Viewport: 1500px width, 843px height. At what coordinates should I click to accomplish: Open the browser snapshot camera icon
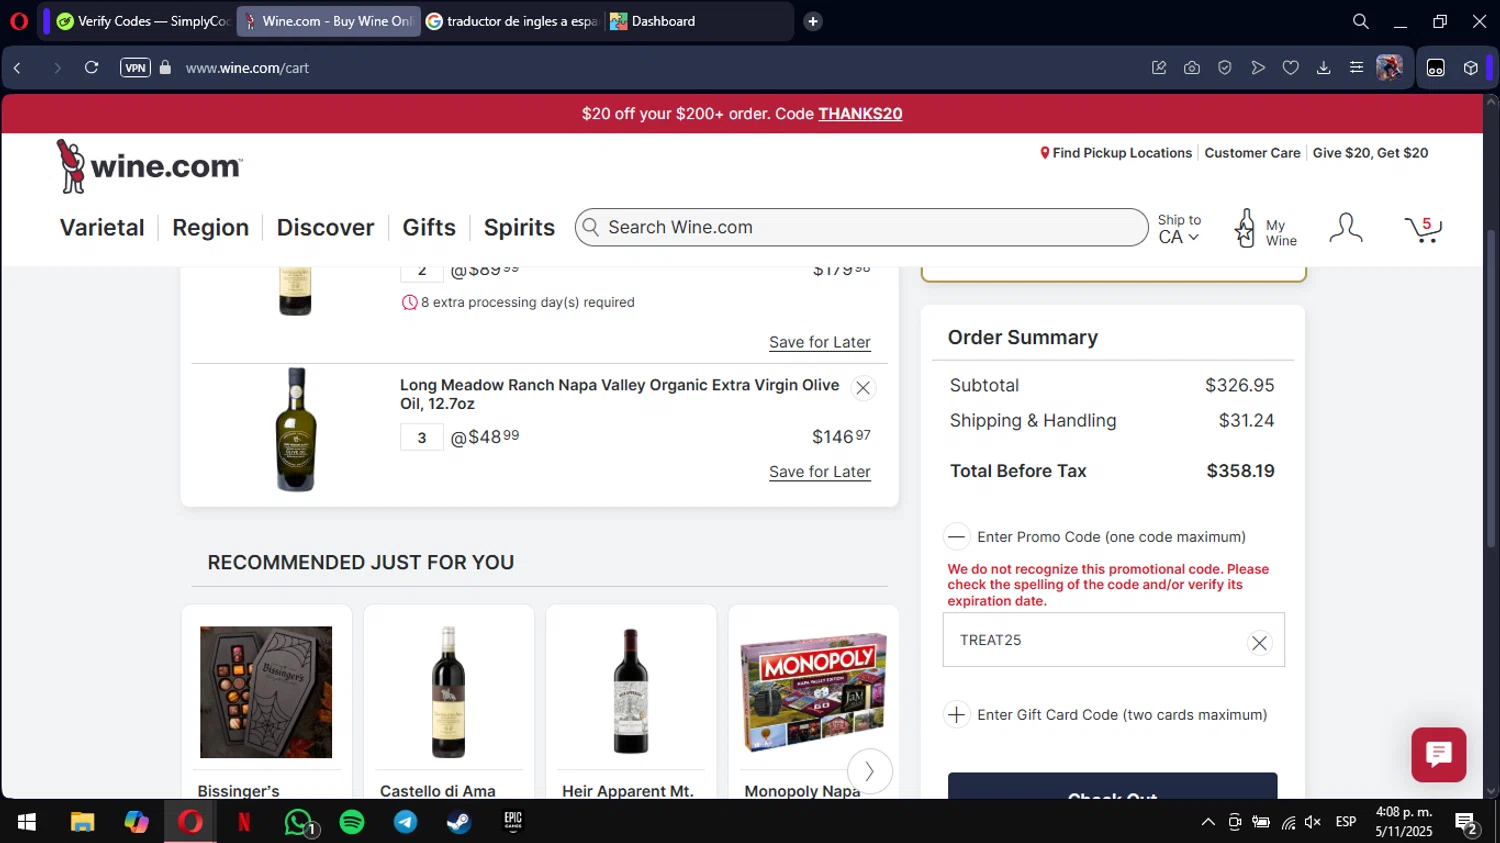pyautogui.click(x=1192, y=68)
